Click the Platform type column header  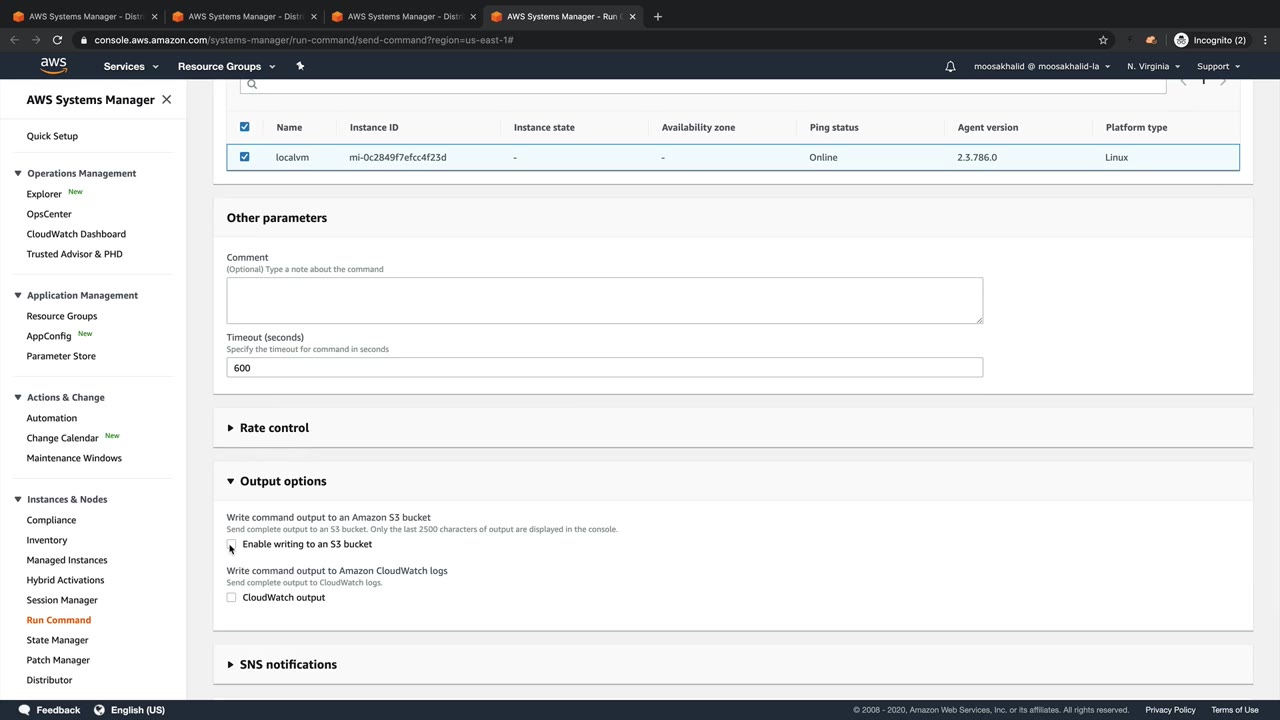click(1136, 127)
